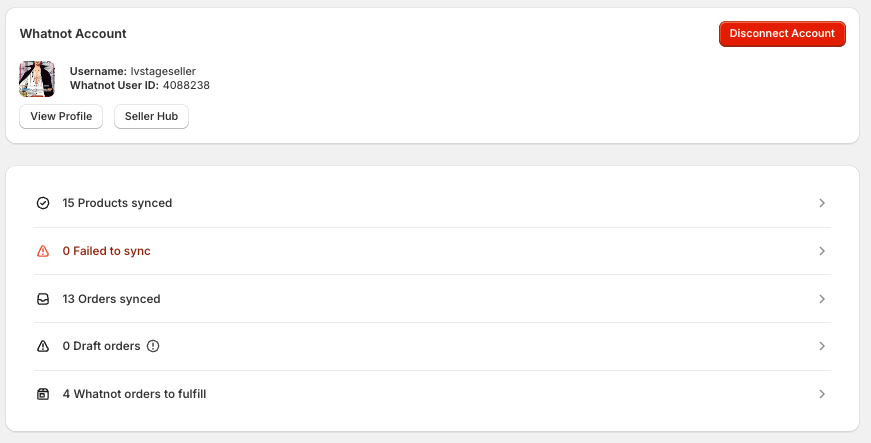Select the 15 Products synced text
Image resolution: width=871 pixels, height=443 pixels.
pos(117,203)
